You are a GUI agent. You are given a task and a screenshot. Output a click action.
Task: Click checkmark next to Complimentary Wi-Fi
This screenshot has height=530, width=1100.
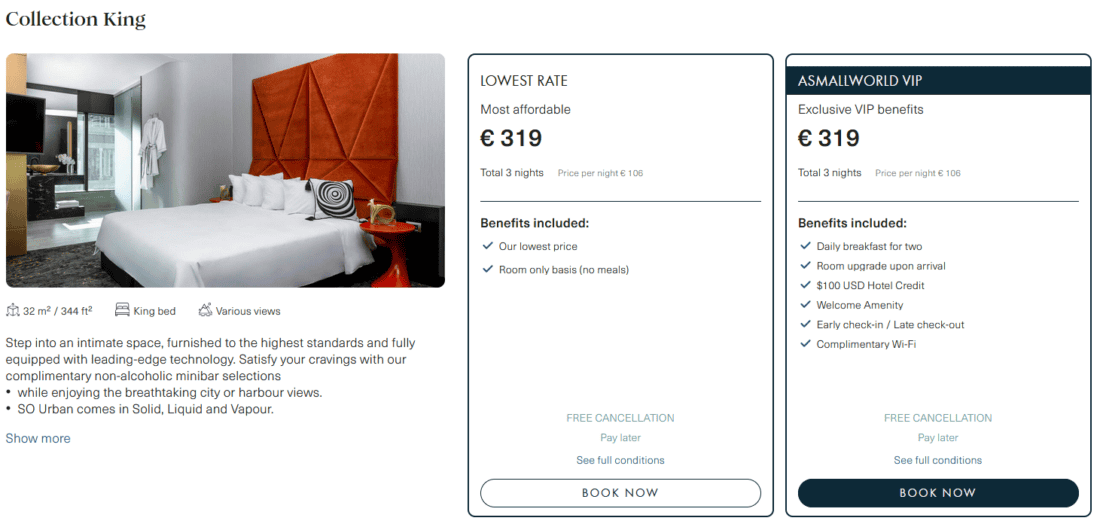[x=805, y=344]
